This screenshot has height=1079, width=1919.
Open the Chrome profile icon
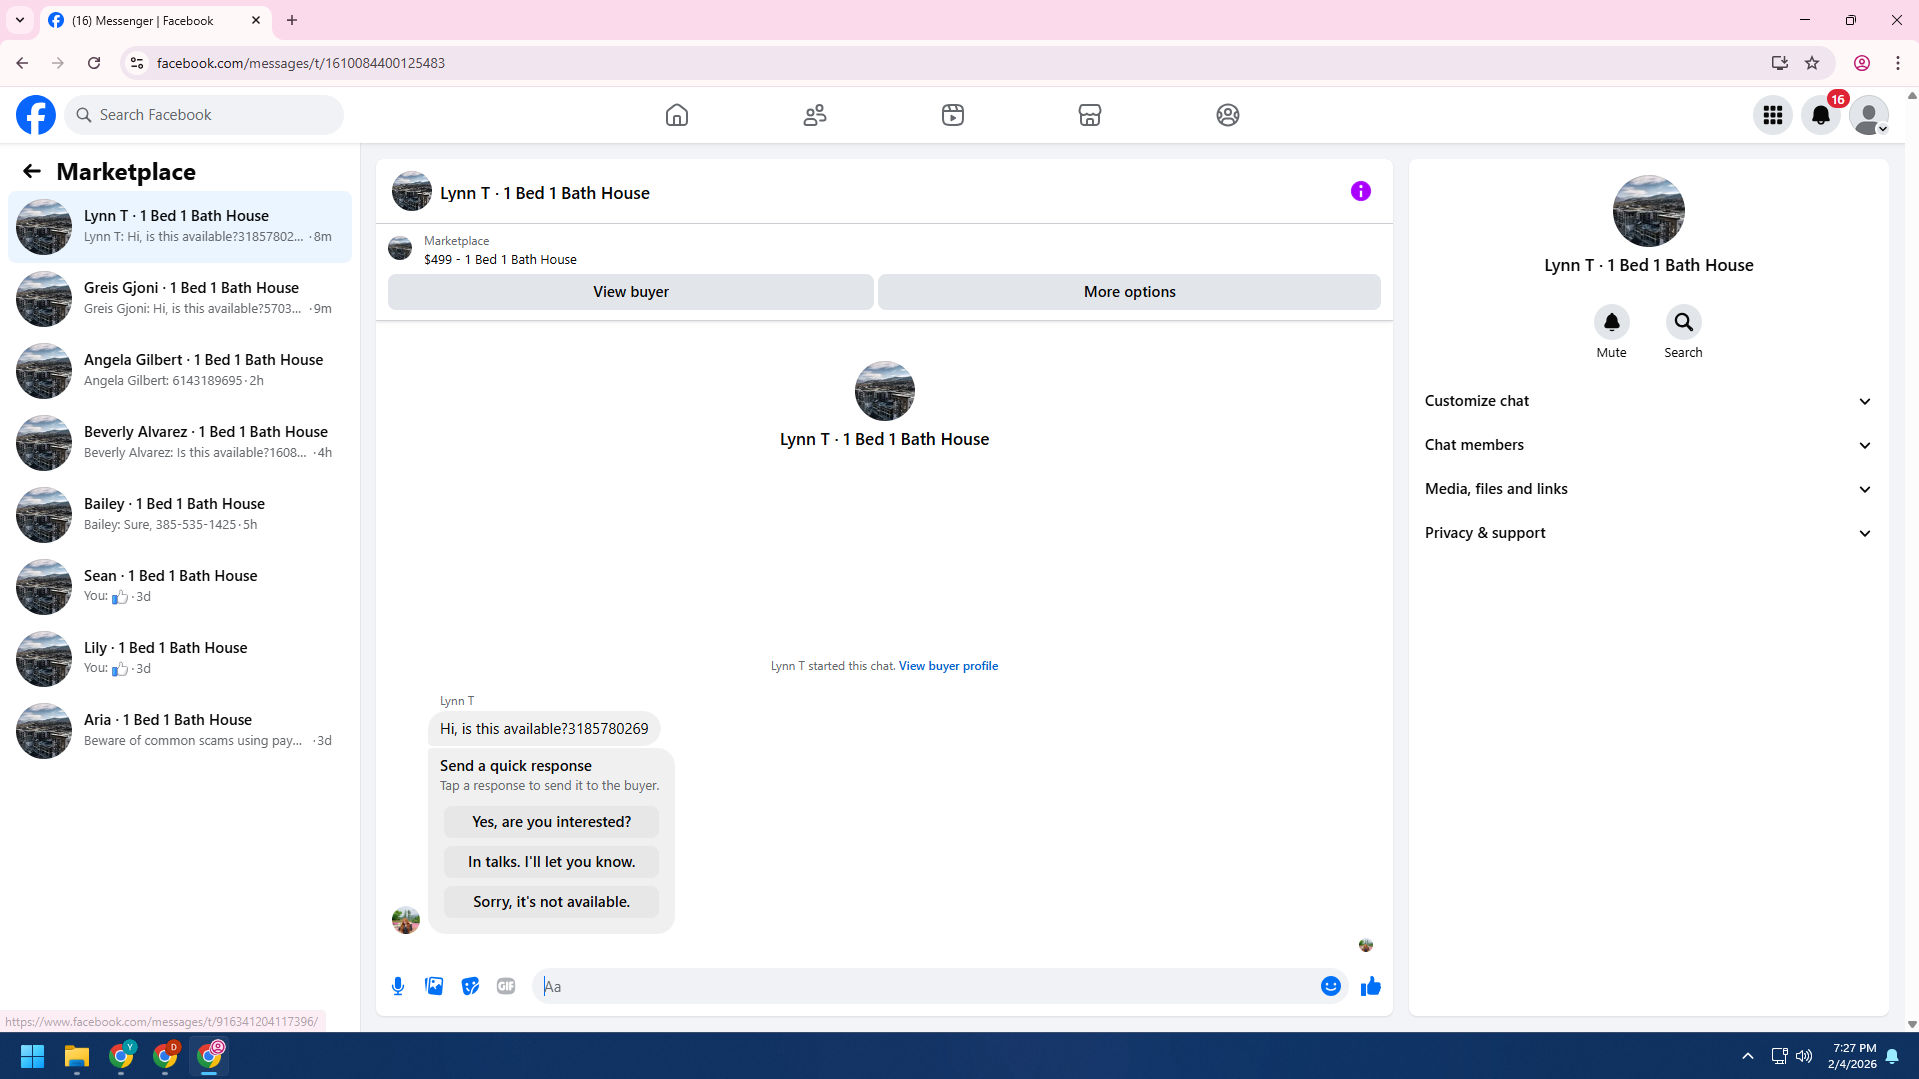point(1862,63)
